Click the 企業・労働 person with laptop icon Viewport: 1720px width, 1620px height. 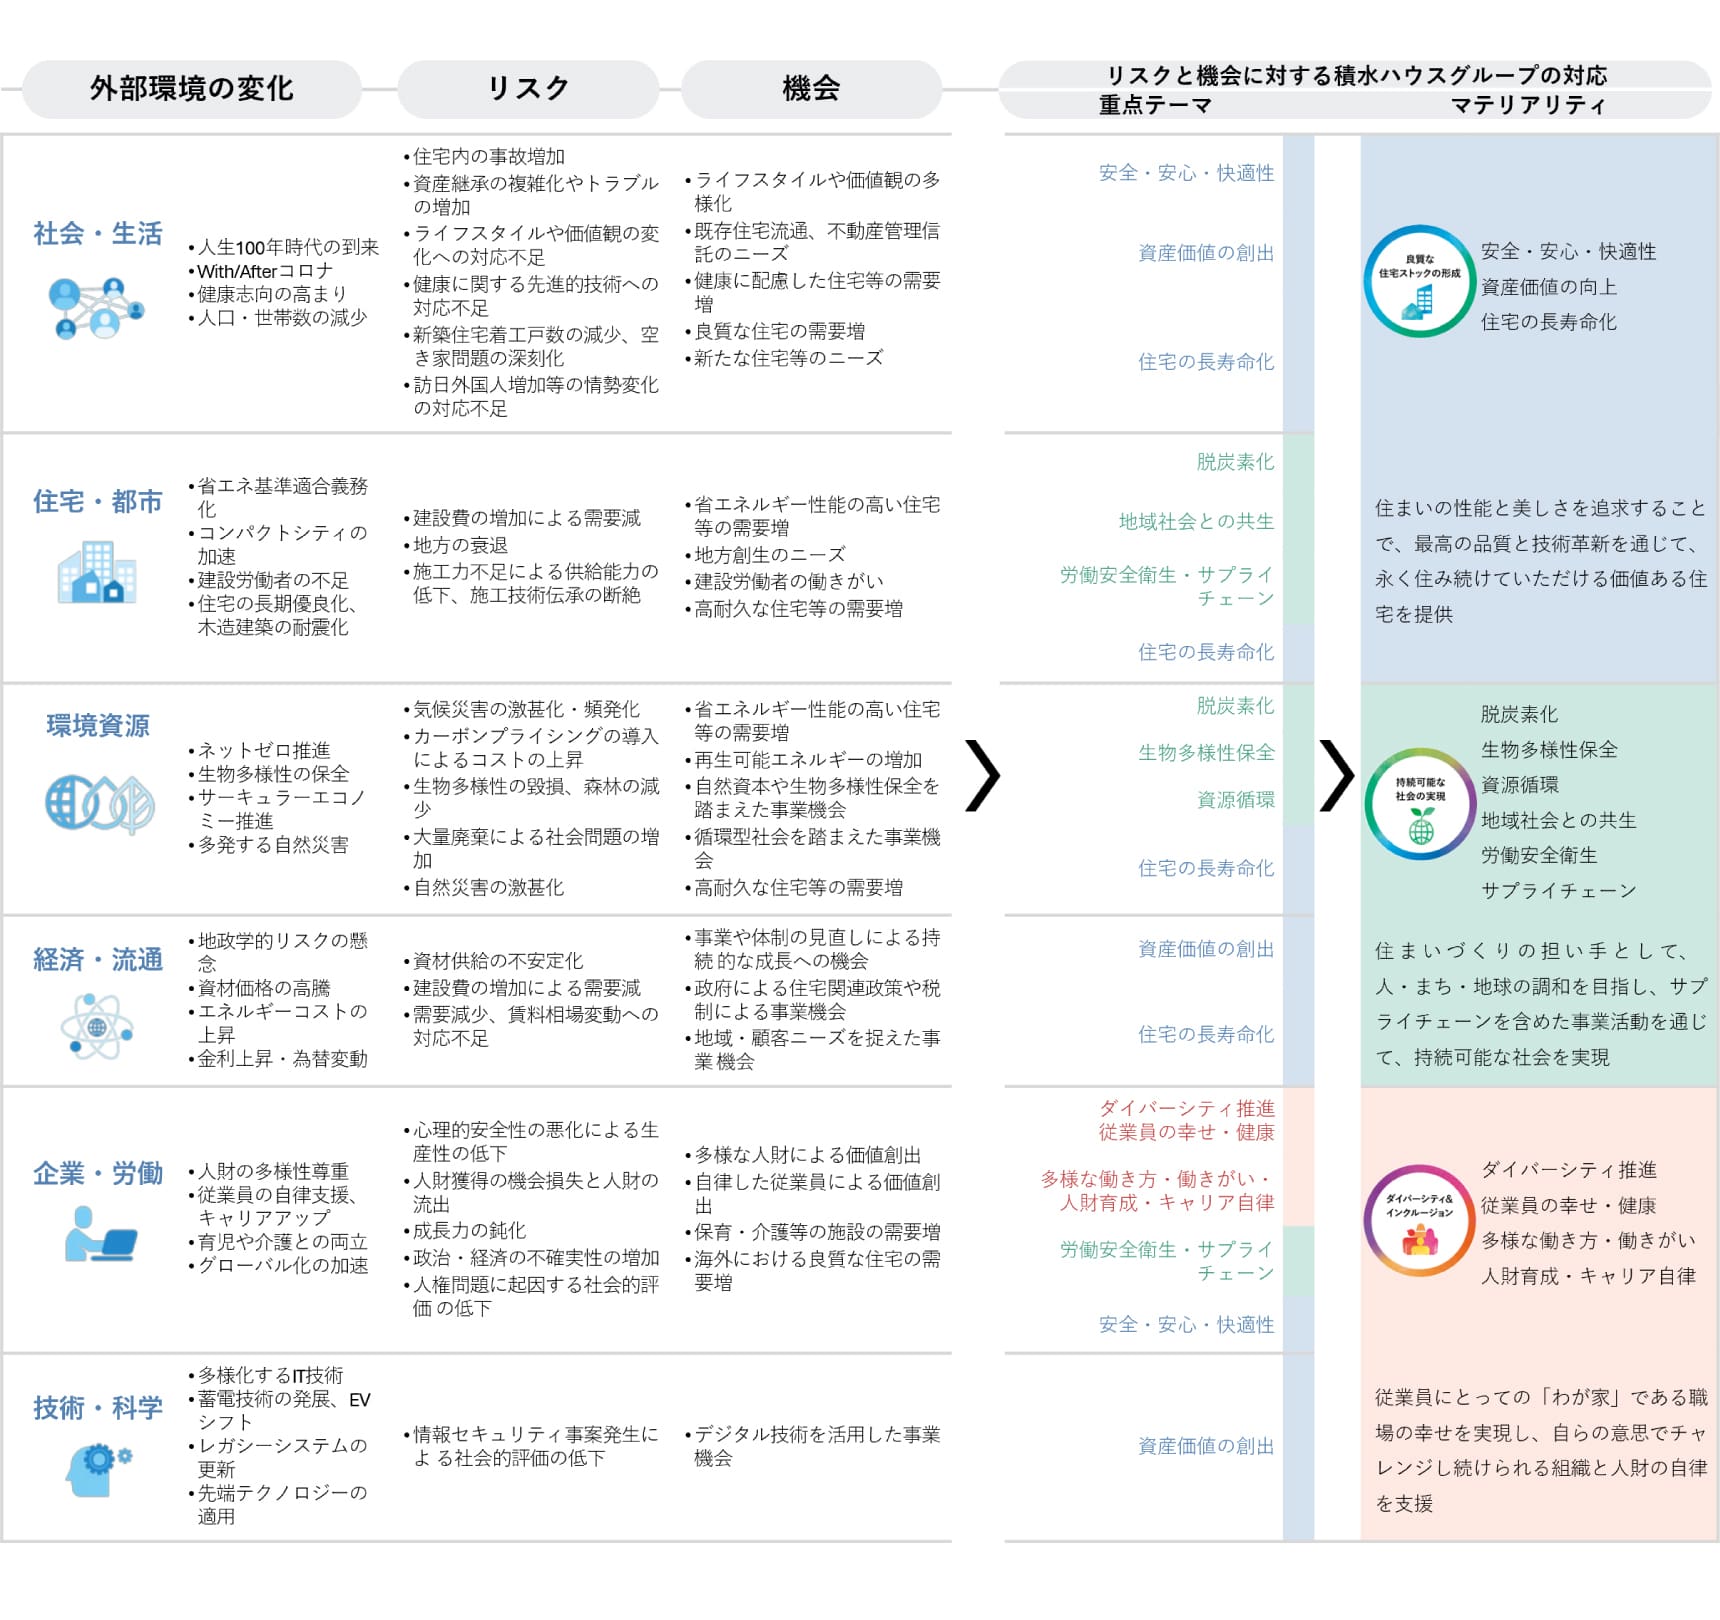[99, 1234]
